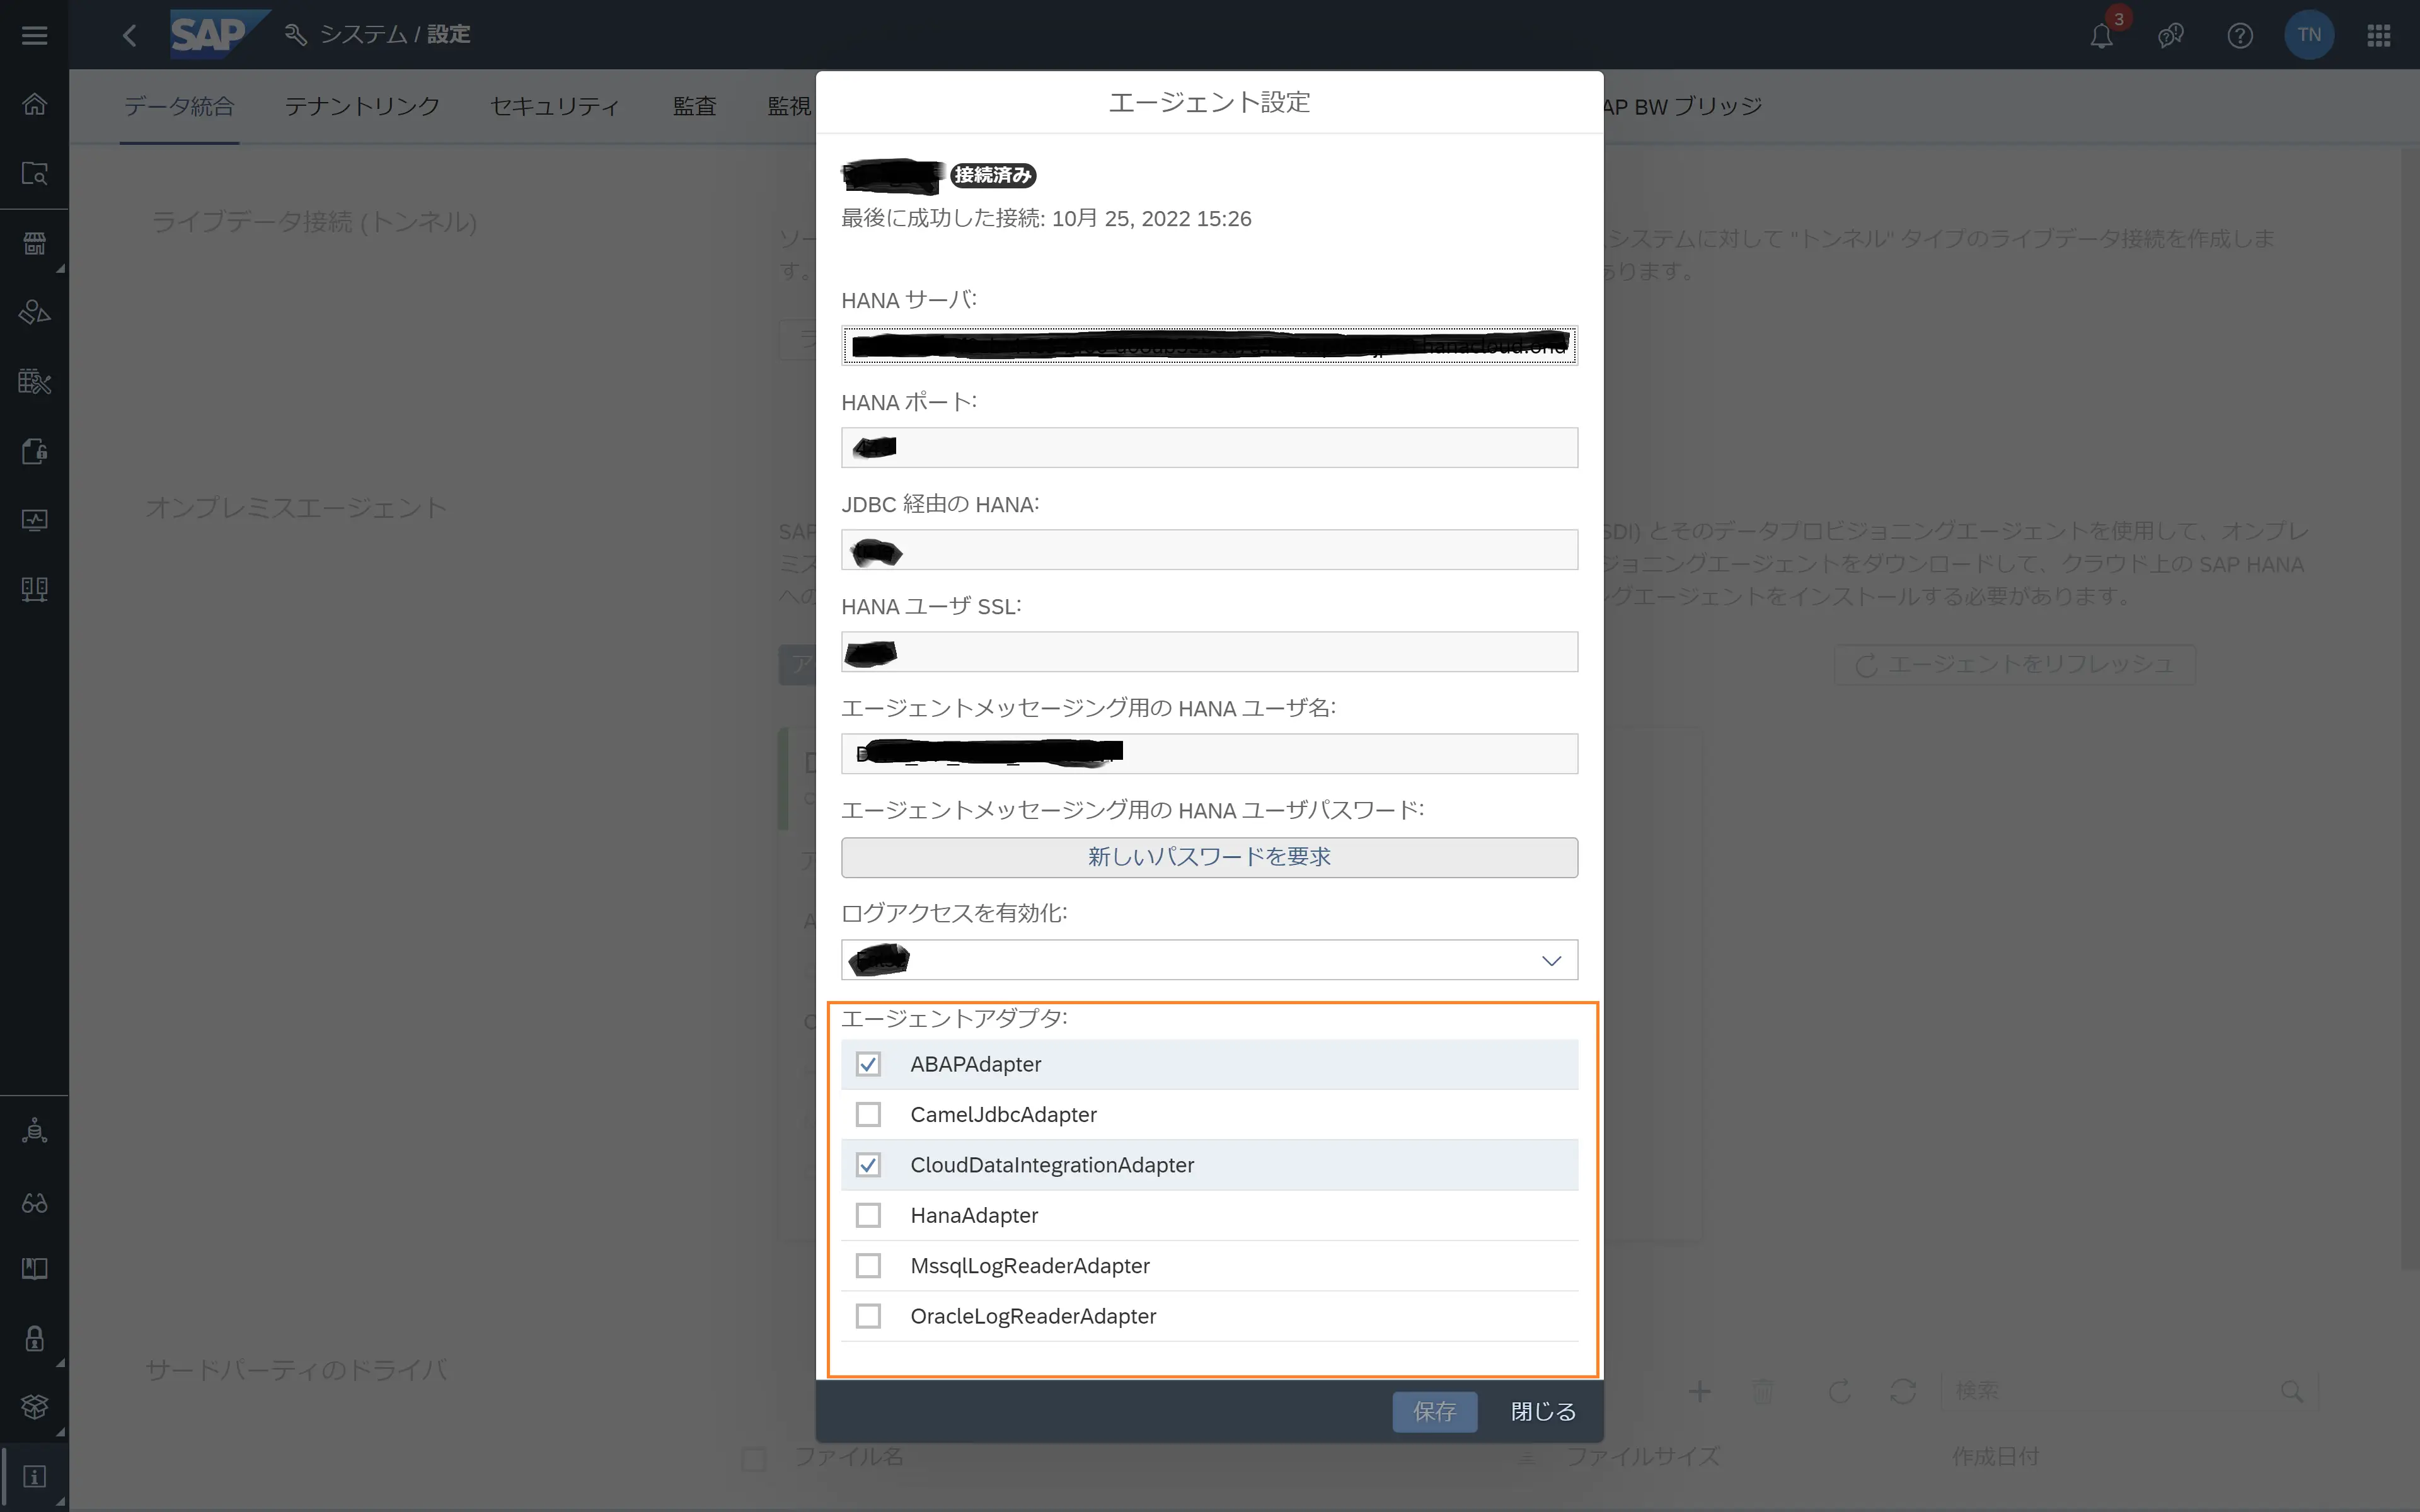The height and width of the screenshot is (1512, 2420).
Task: Open Space Management sidebar icon
Action: (34, 1131)
